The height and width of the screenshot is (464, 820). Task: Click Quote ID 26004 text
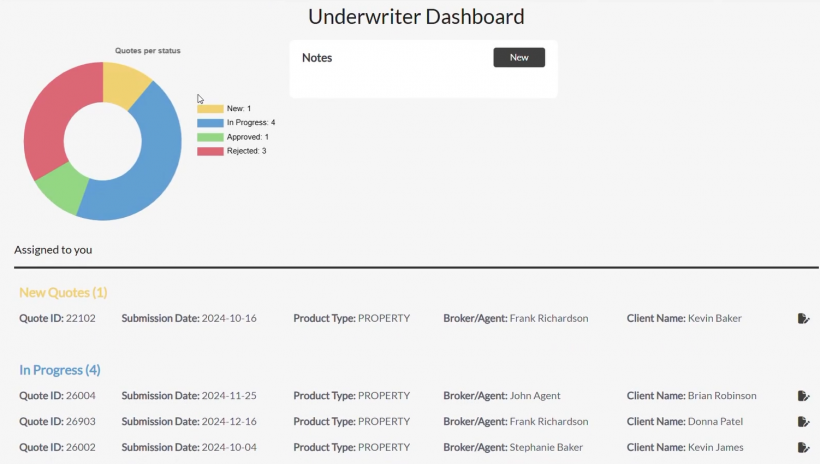(x=58, y=395)
